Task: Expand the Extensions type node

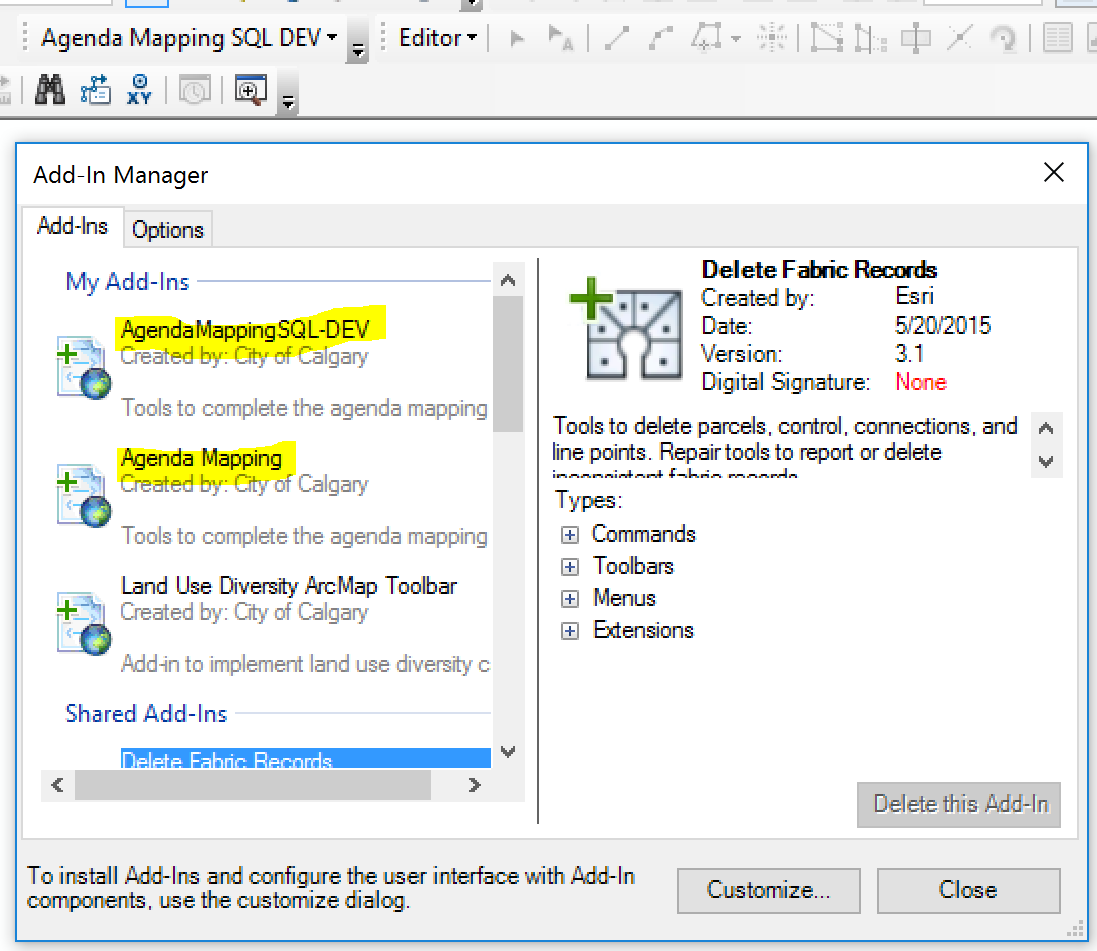Action: coord(570,631)
